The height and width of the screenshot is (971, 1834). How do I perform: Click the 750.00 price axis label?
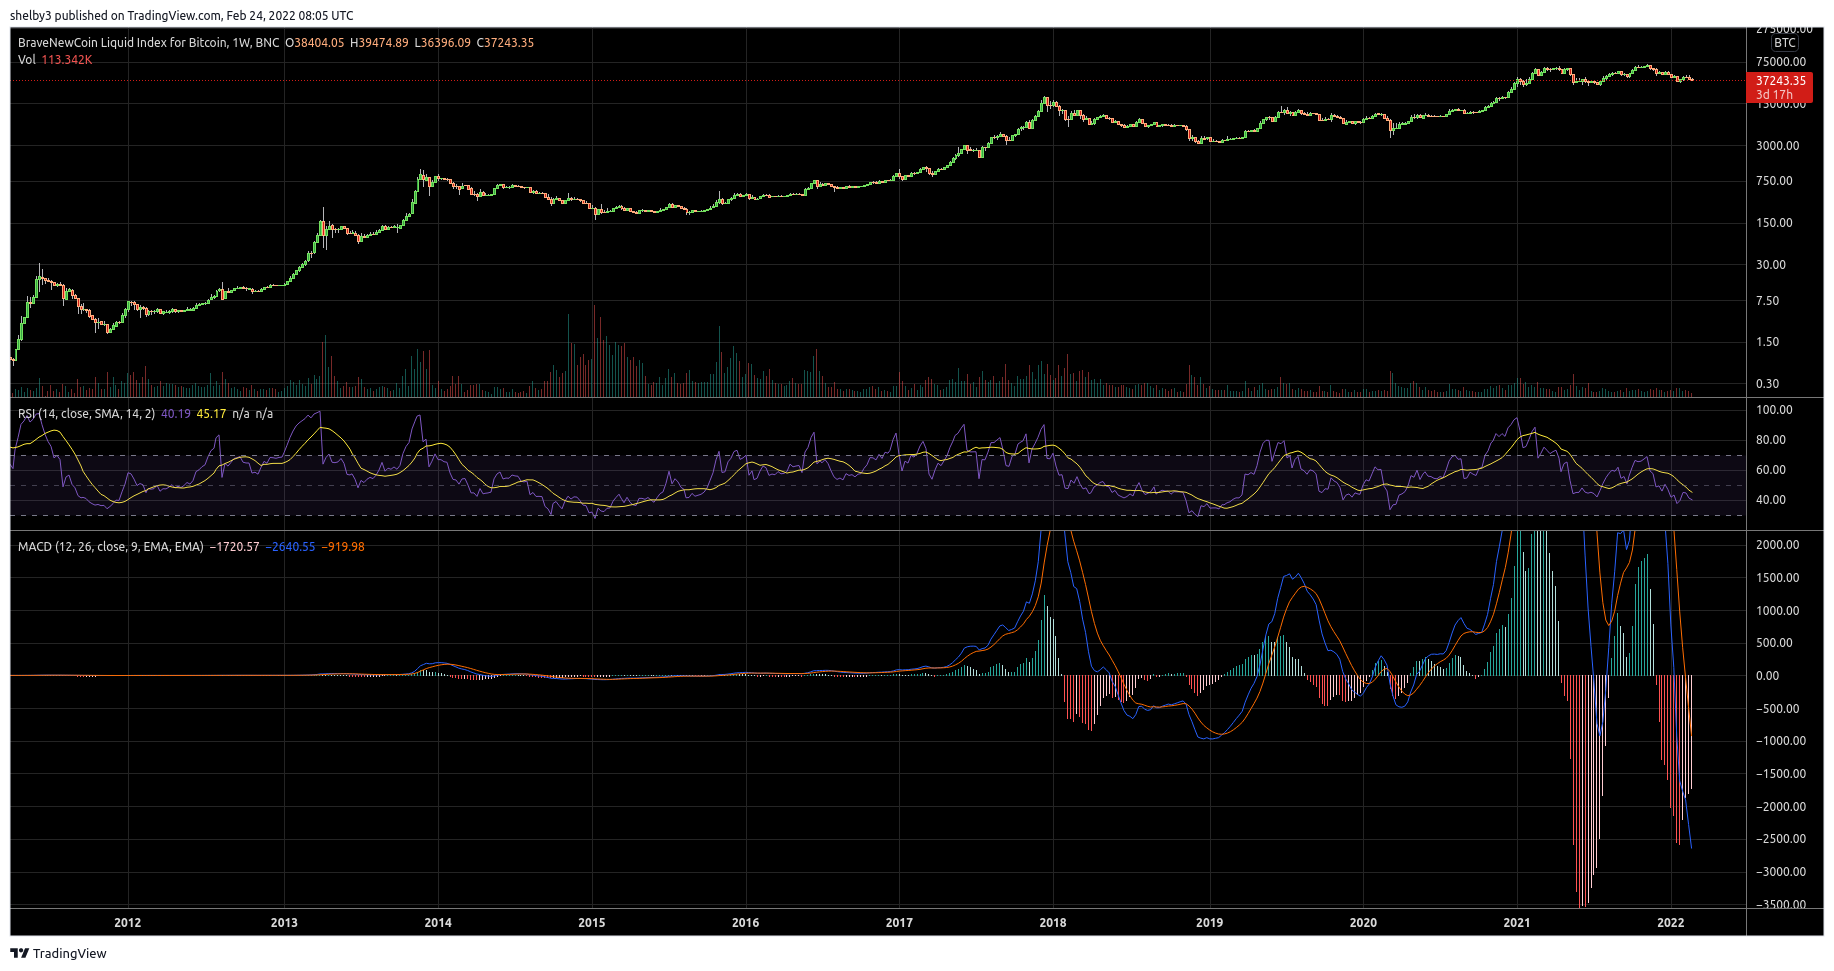point(1775,181)
